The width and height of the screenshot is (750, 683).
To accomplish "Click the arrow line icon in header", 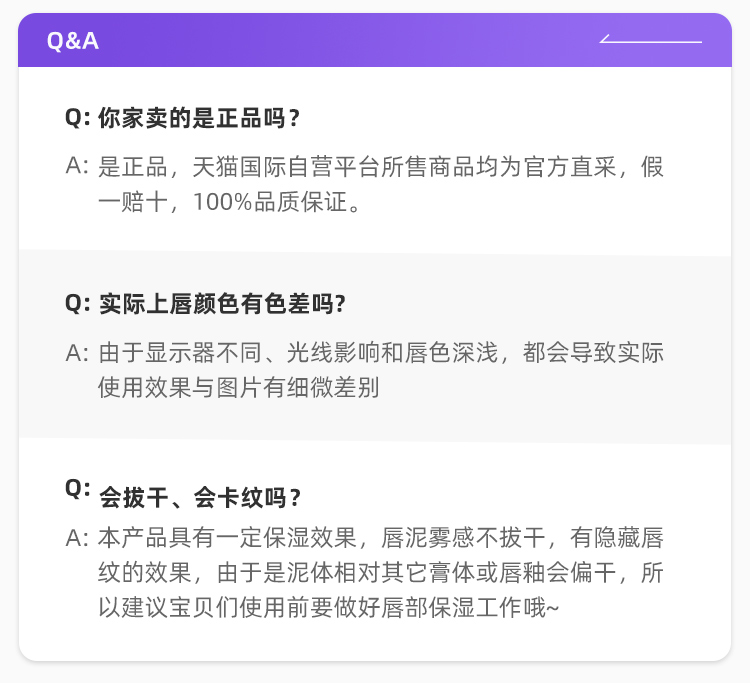I will point(651,39).
